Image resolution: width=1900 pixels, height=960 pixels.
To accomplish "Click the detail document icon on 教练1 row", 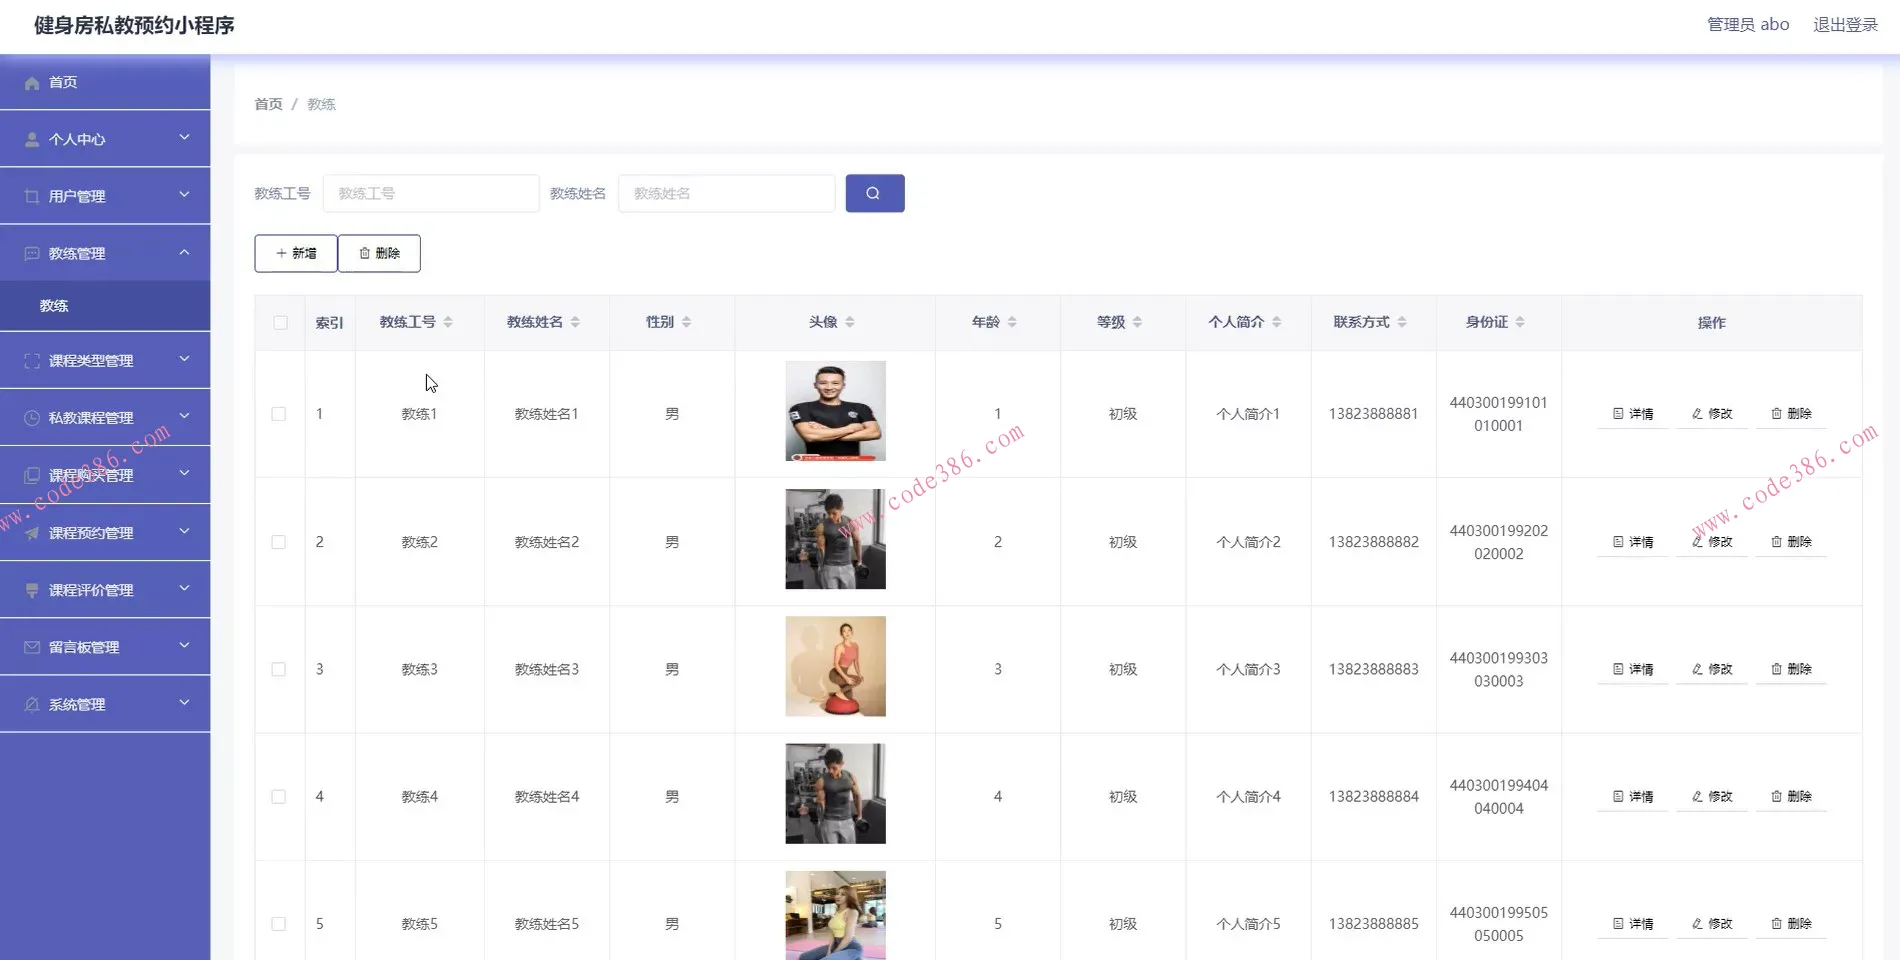I will point(1619,413).
